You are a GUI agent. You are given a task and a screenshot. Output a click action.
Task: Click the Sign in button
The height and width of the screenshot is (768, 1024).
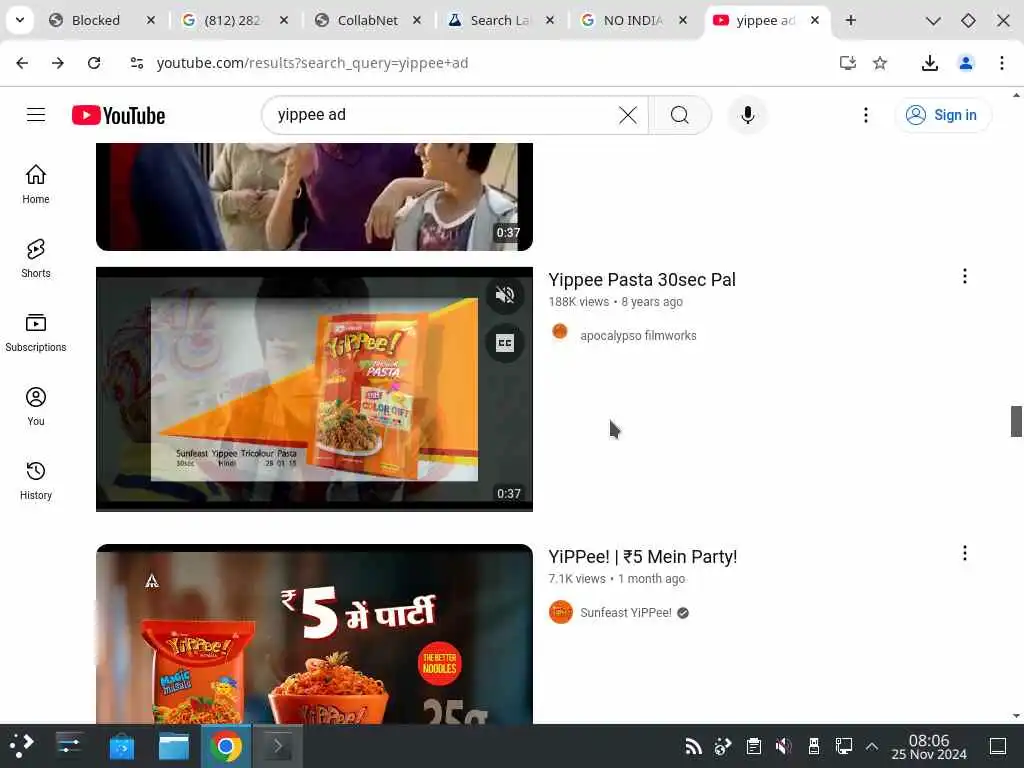942,115
